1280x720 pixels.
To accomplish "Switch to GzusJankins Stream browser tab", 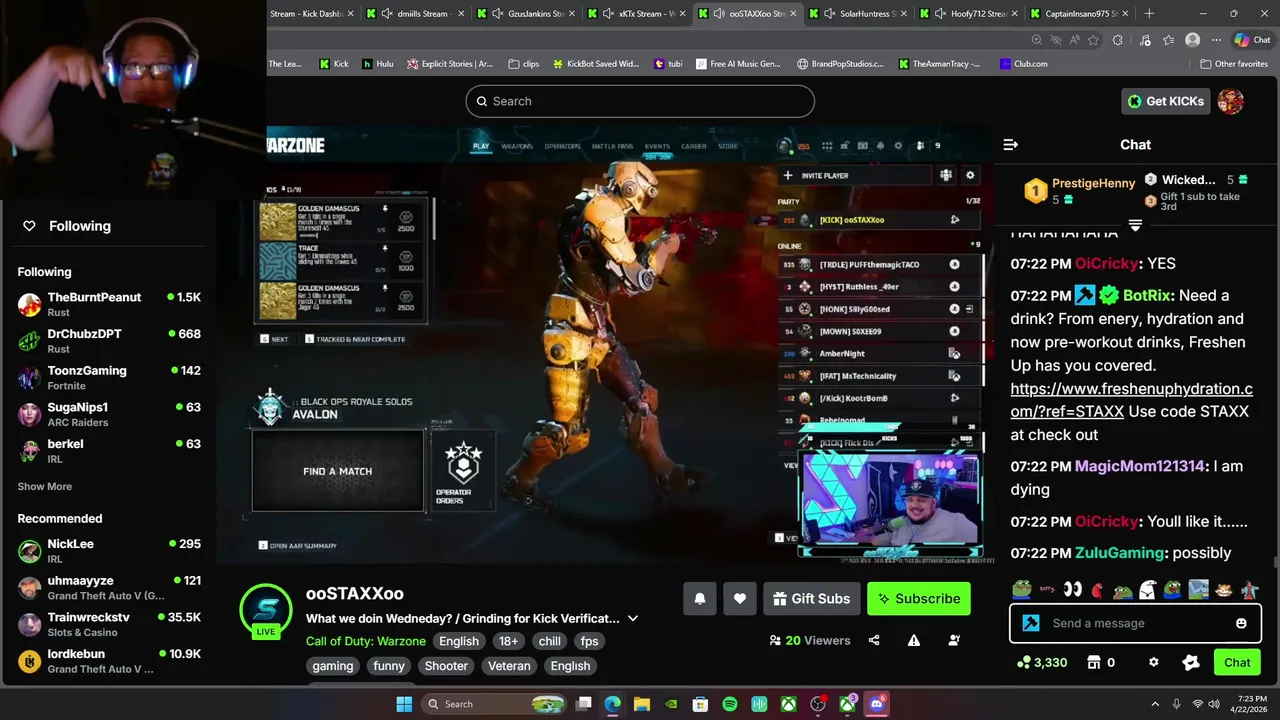I will (x=525, y=14).
